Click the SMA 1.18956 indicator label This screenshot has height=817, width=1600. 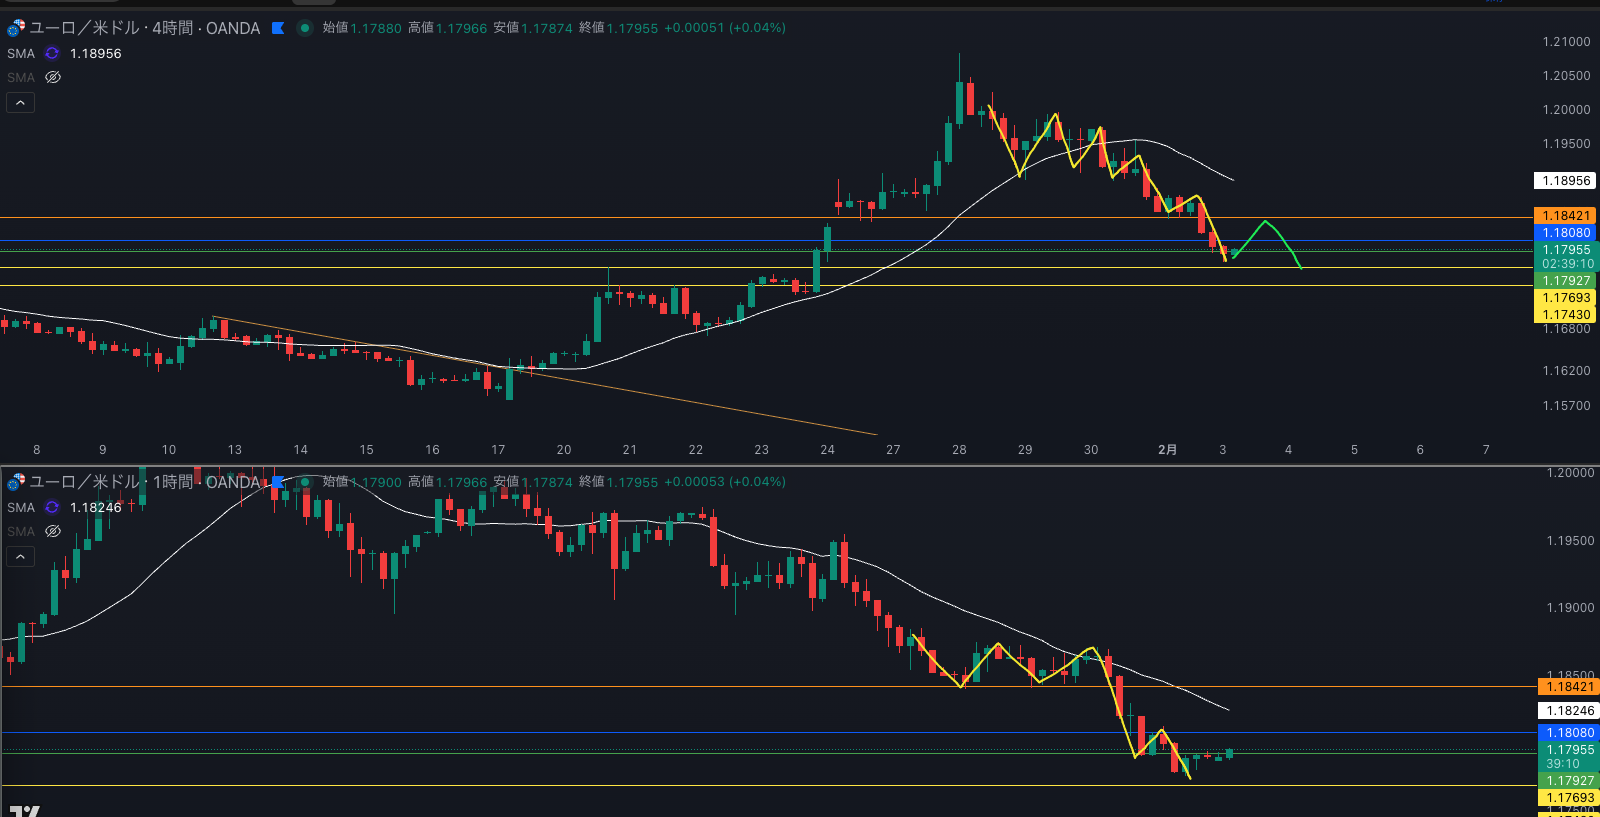tap(20, 54)
